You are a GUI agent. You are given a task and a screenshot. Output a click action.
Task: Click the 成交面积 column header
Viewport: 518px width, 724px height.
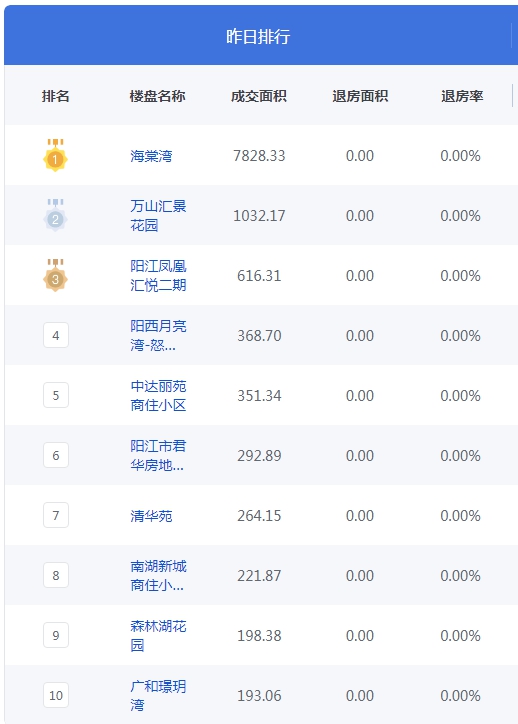tap(259, 96)
